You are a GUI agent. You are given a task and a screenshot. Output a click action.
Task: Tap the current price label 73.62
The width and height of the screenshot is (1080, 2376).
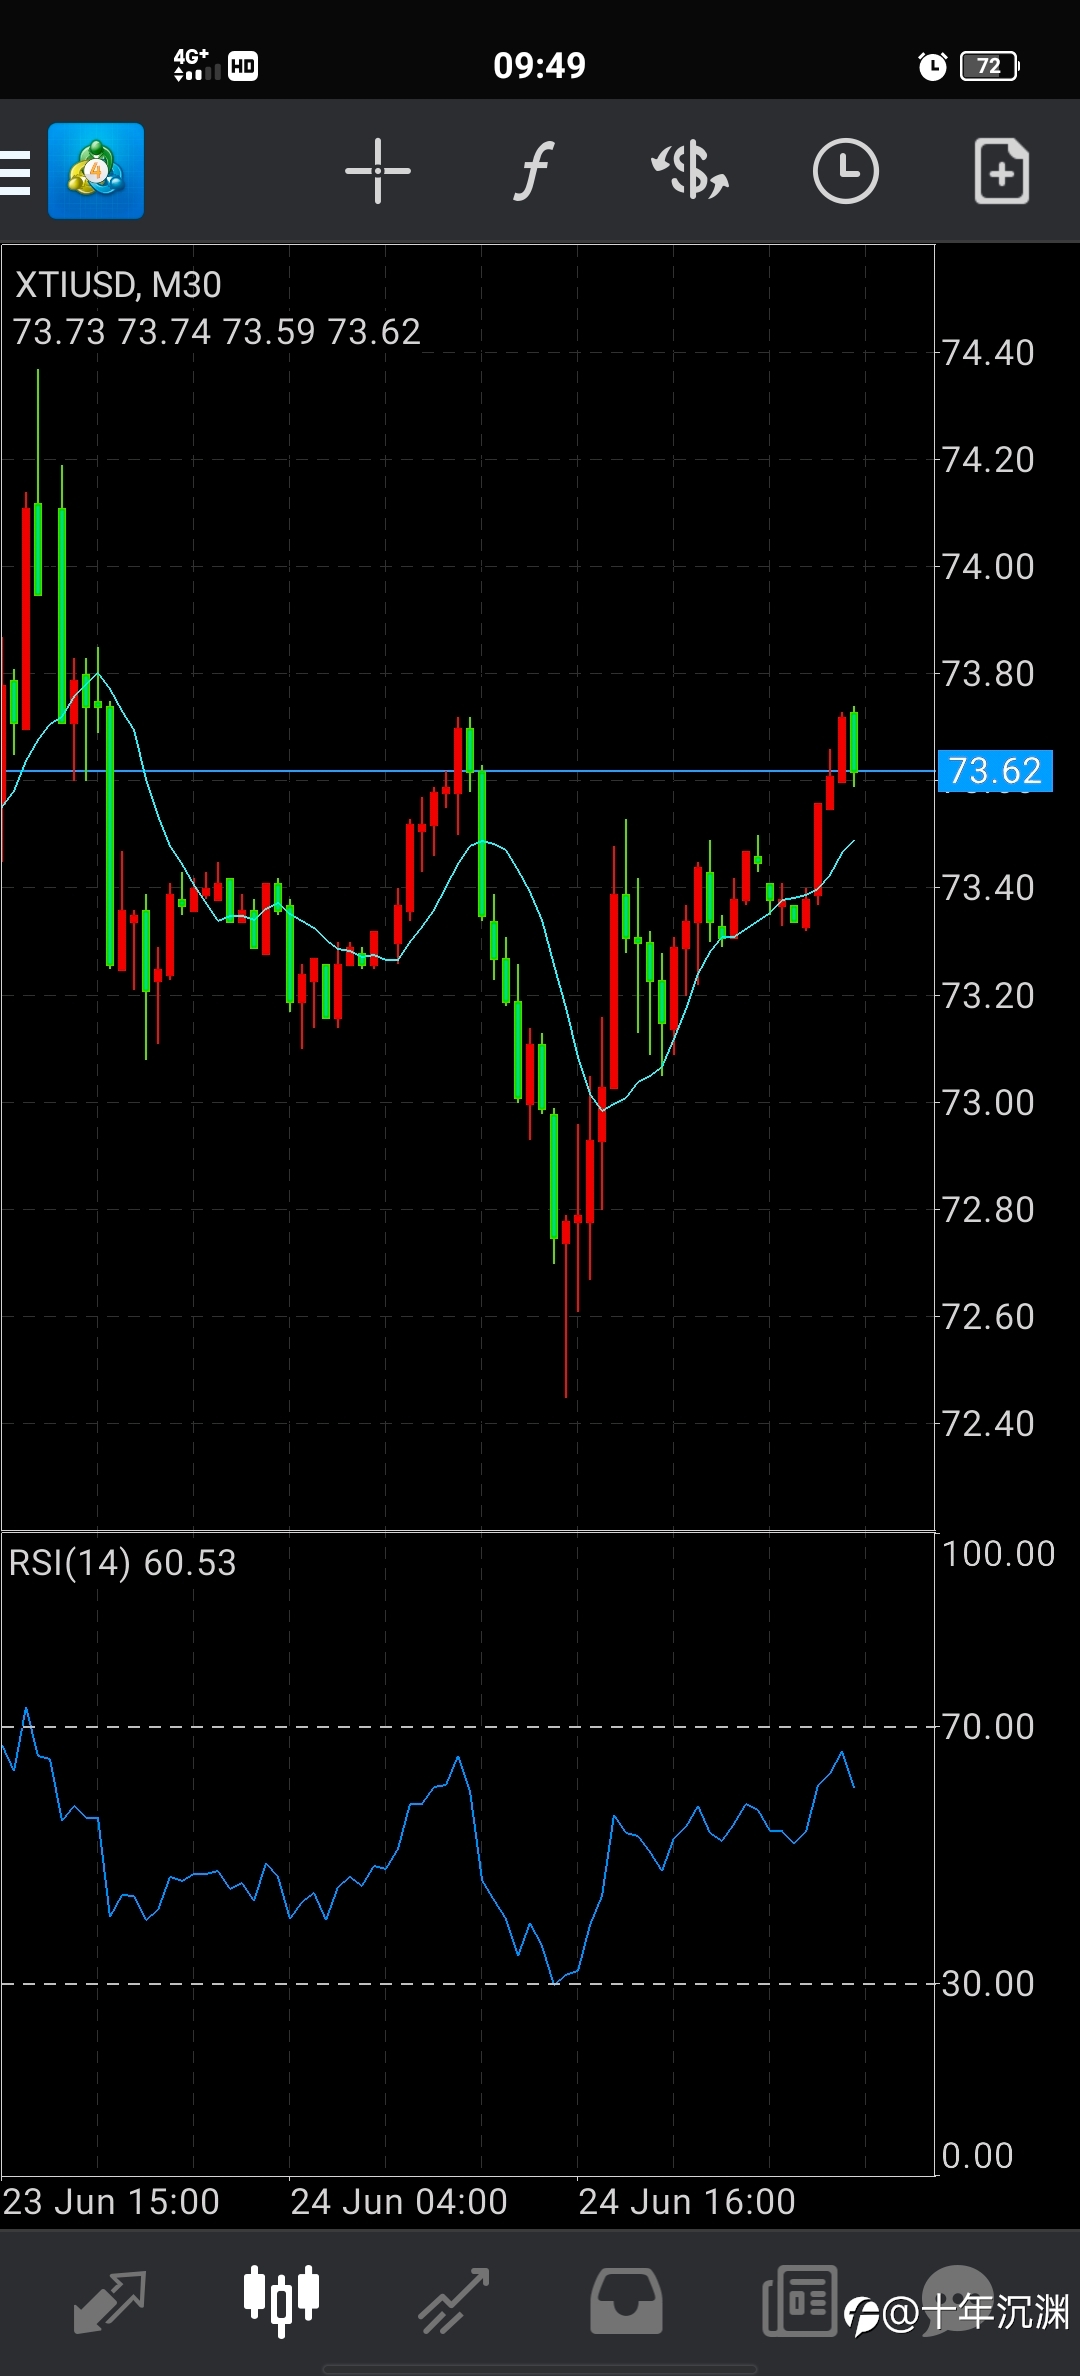coord(995,771)
